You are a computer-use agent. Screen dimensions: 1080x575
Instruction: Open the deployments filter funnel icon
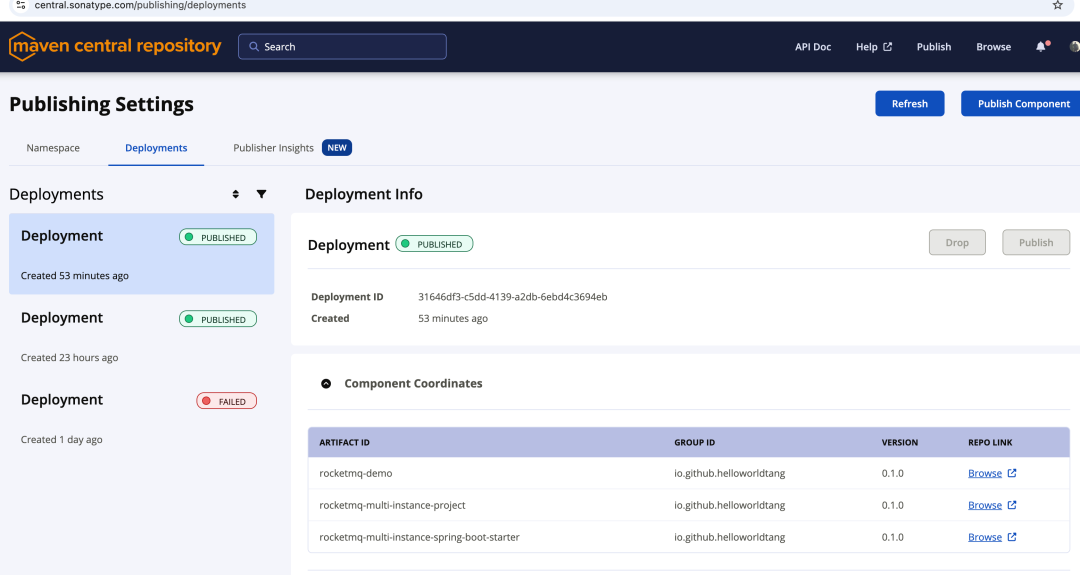[262, 194]
